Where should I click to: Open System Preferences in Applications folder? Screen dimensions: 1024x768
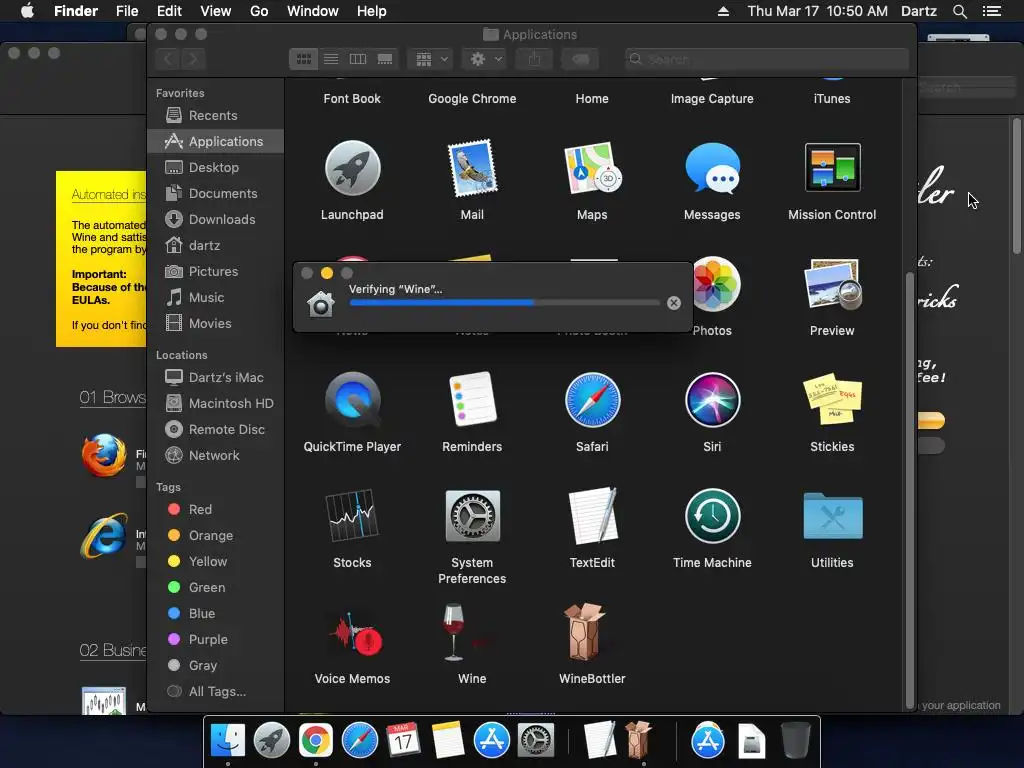click(x=472, y=516)
